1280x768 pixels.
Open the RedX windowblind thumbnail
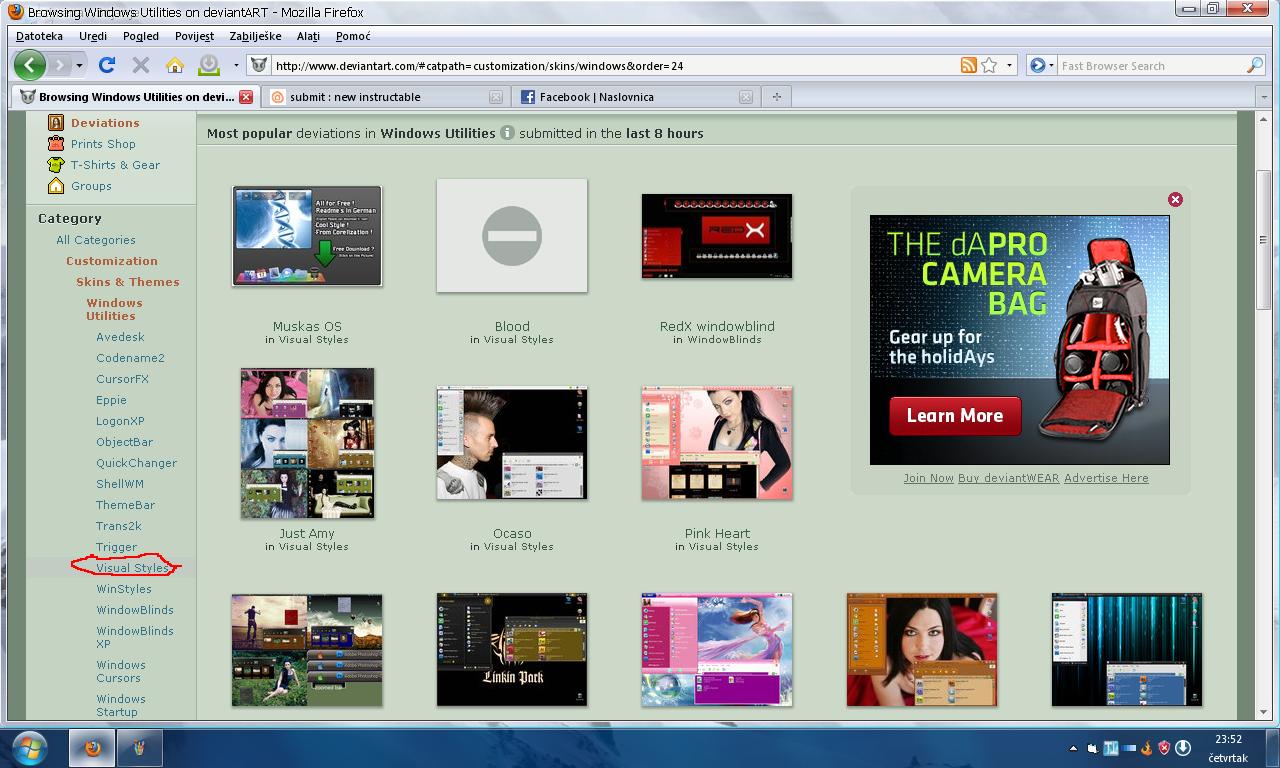[x=717, y=236]
